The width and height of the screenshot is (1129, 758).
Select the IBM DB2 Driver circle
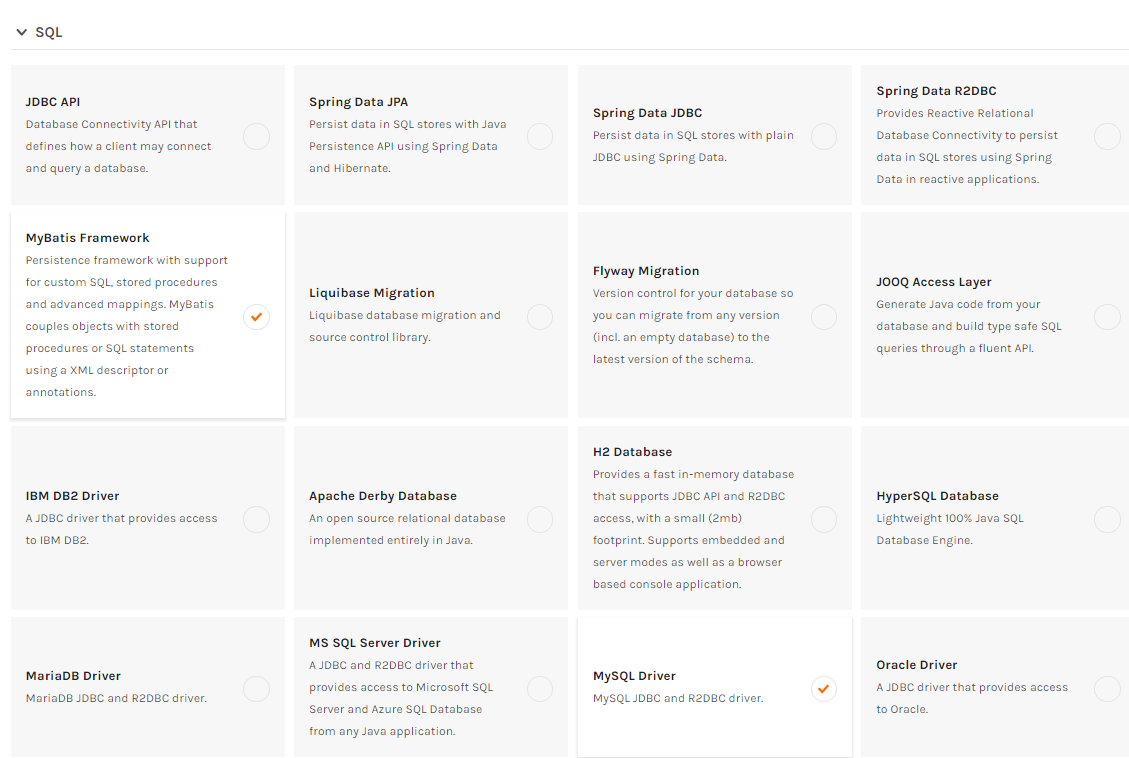pos(256,519)
